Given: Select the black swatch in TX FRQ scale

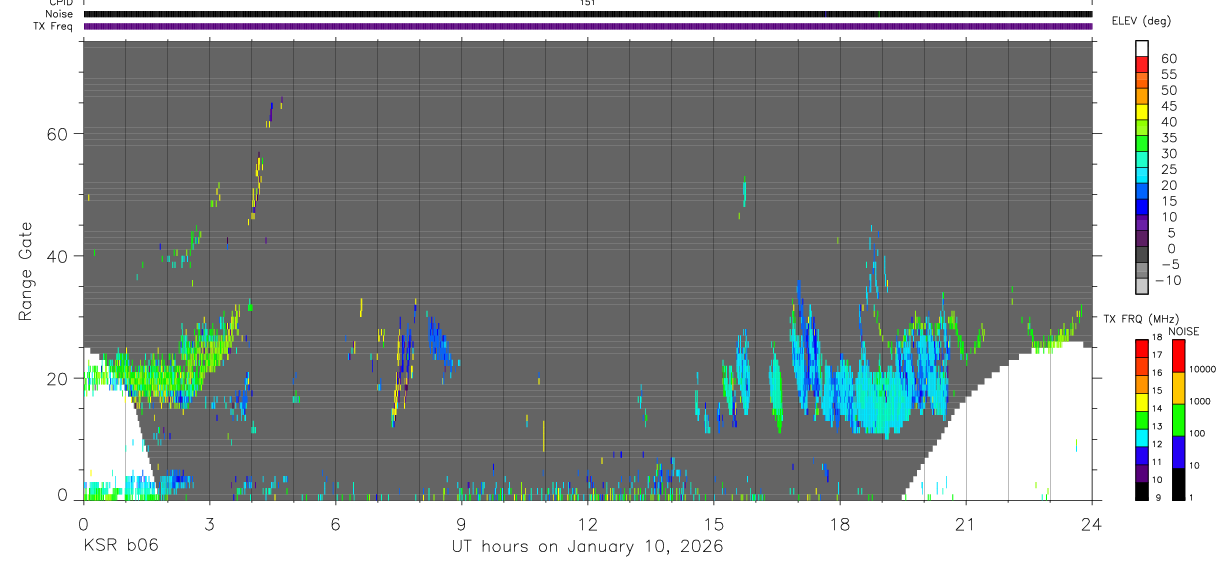Looking at the screenshot, I should pyautogui.click(x=1141, y=491).
